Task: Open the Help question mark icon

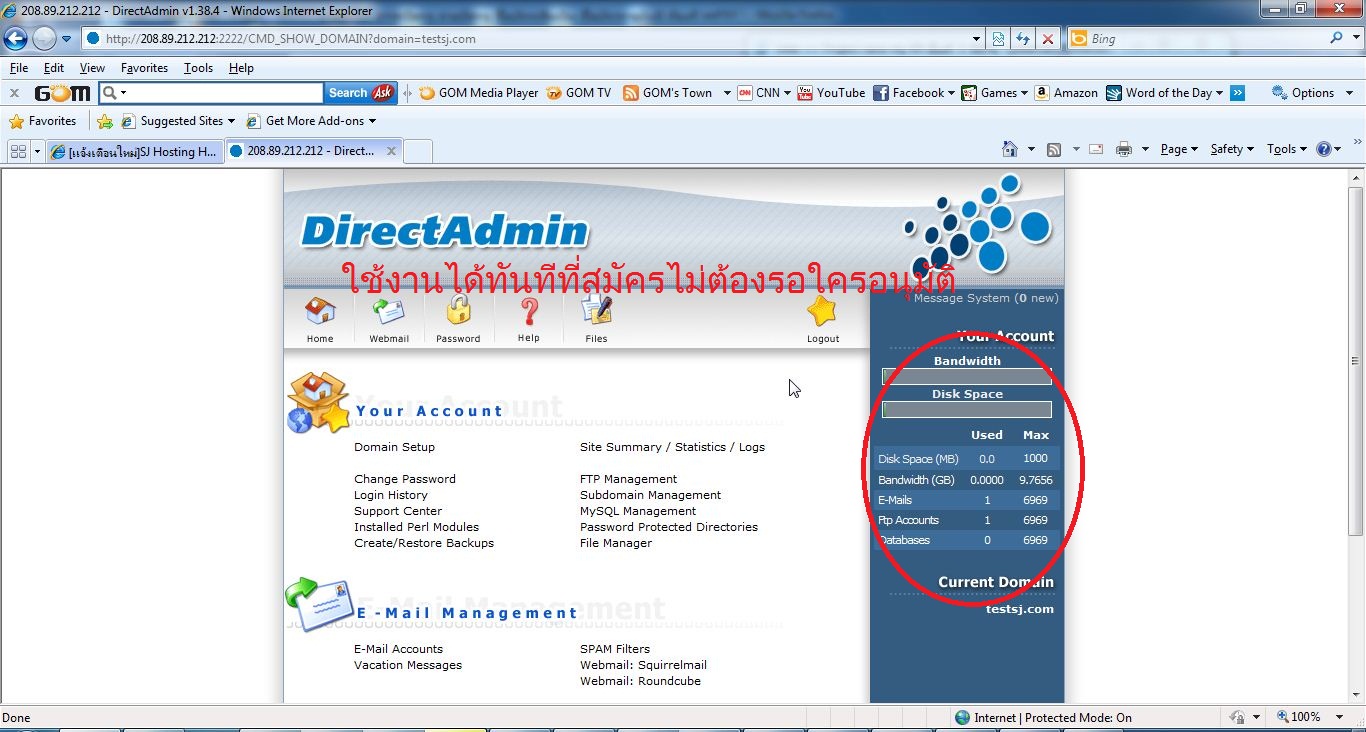Action: point(529,311)
